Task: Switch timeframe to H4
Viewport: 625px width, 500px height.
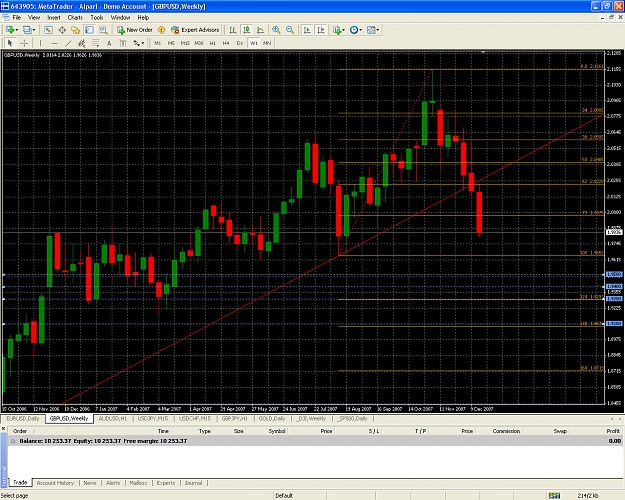Action: 226,43
